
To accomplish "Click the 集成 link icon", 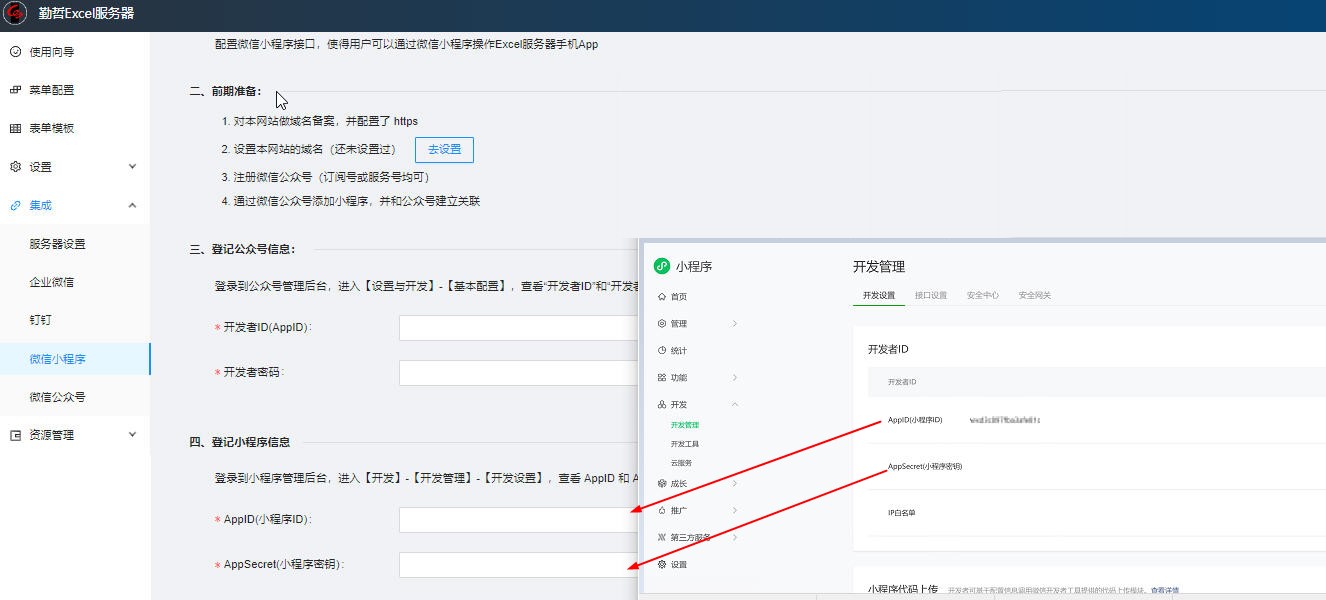I will (15, 205).
